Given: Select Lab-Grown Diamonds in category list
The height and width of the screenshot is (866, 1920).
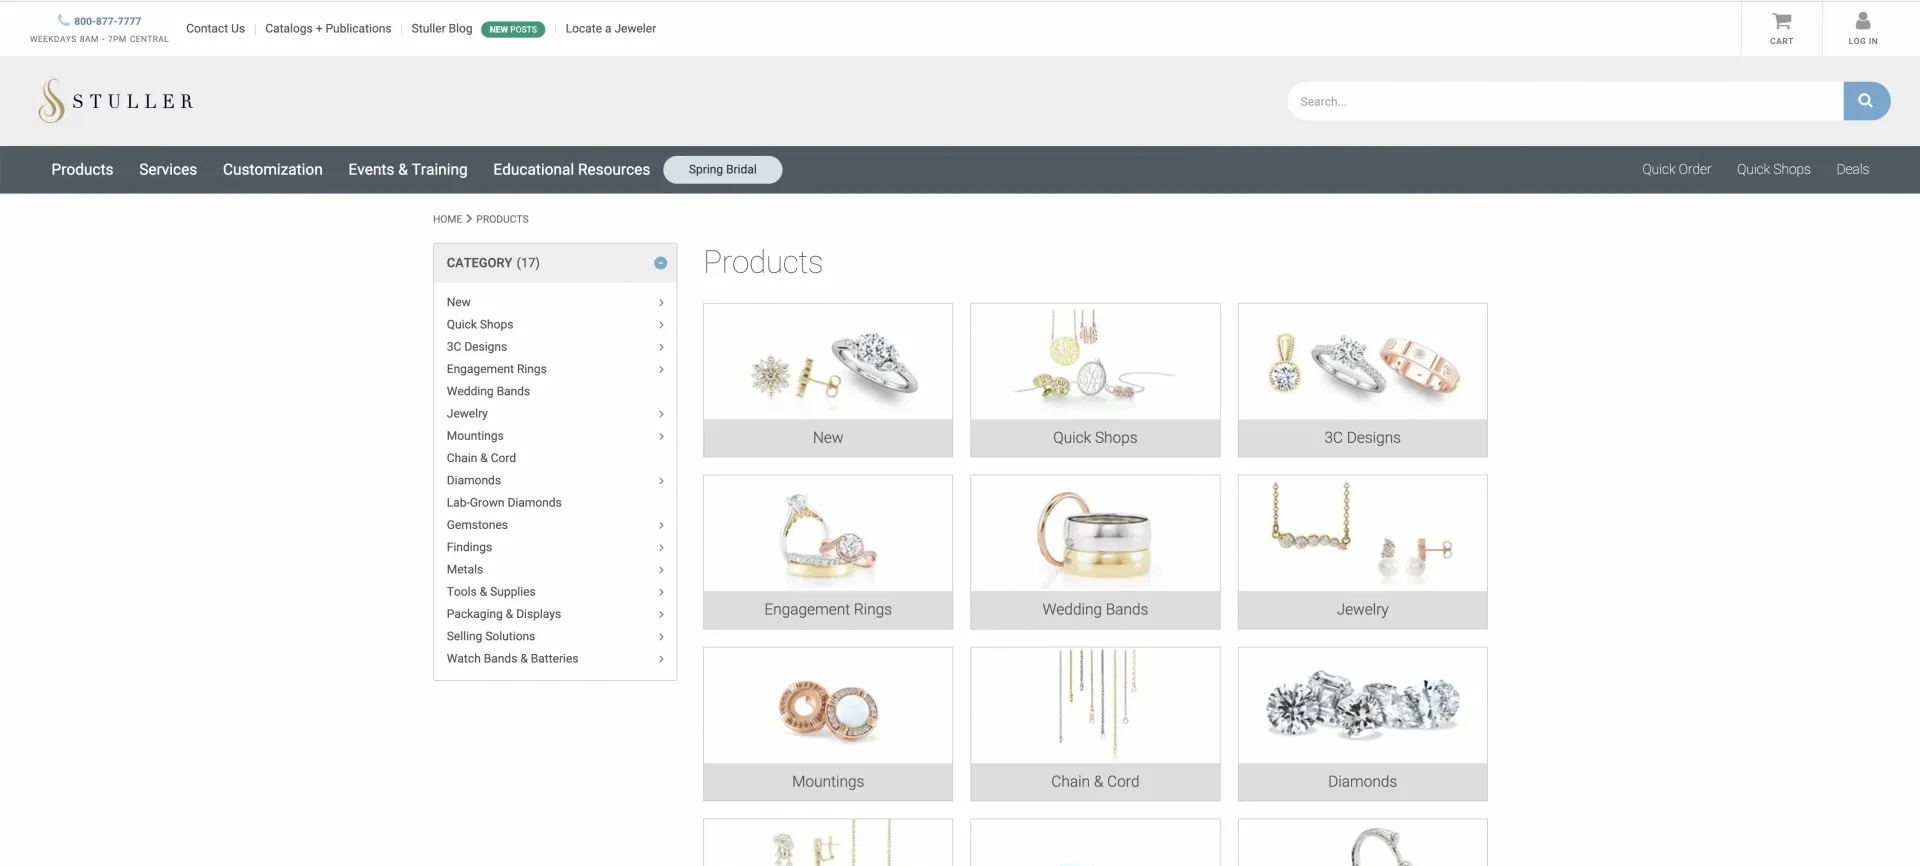Looking at the screenshot, I should coord(504,503).
